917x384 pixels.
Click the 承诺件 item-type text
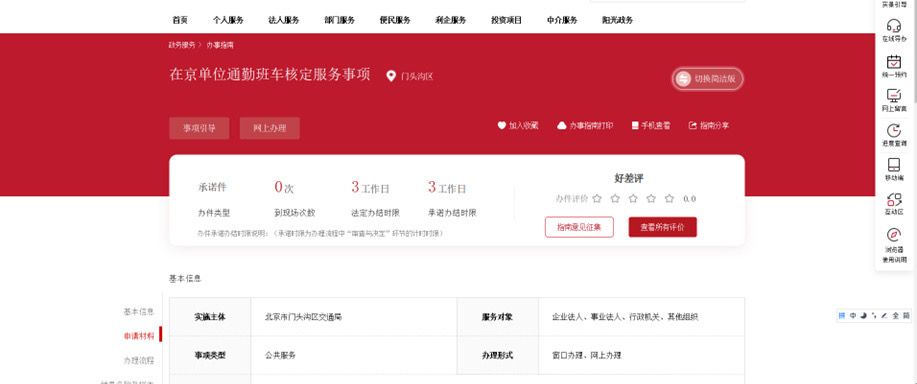click(x=212, y=188)
